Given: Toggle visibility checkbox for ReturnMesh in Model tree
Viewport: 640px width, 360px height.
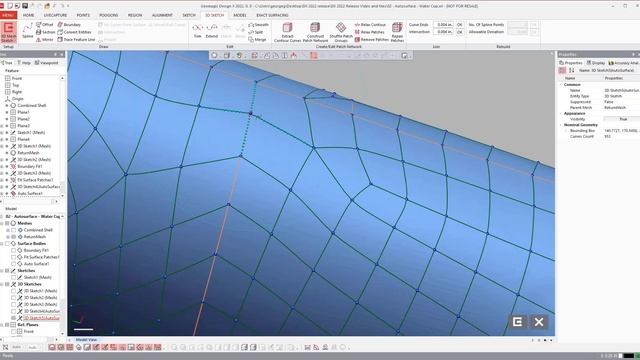Looking at the screenshot, I should pyautogui.click(x=13, y=237).
